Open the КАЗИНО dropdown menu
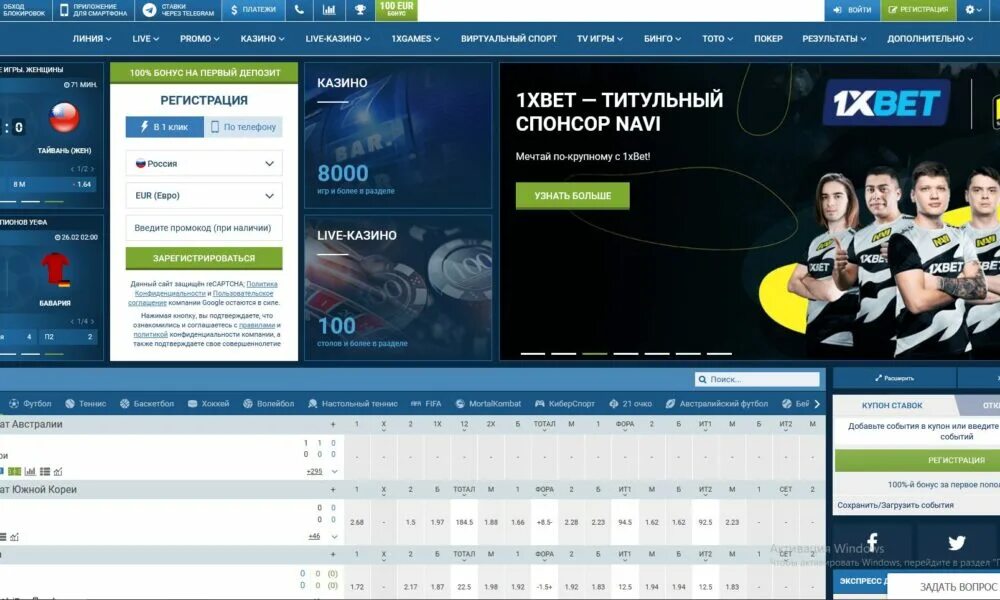Image resolution: width=1000 pixels, height=600 pixels. click(x=262, y=38)
